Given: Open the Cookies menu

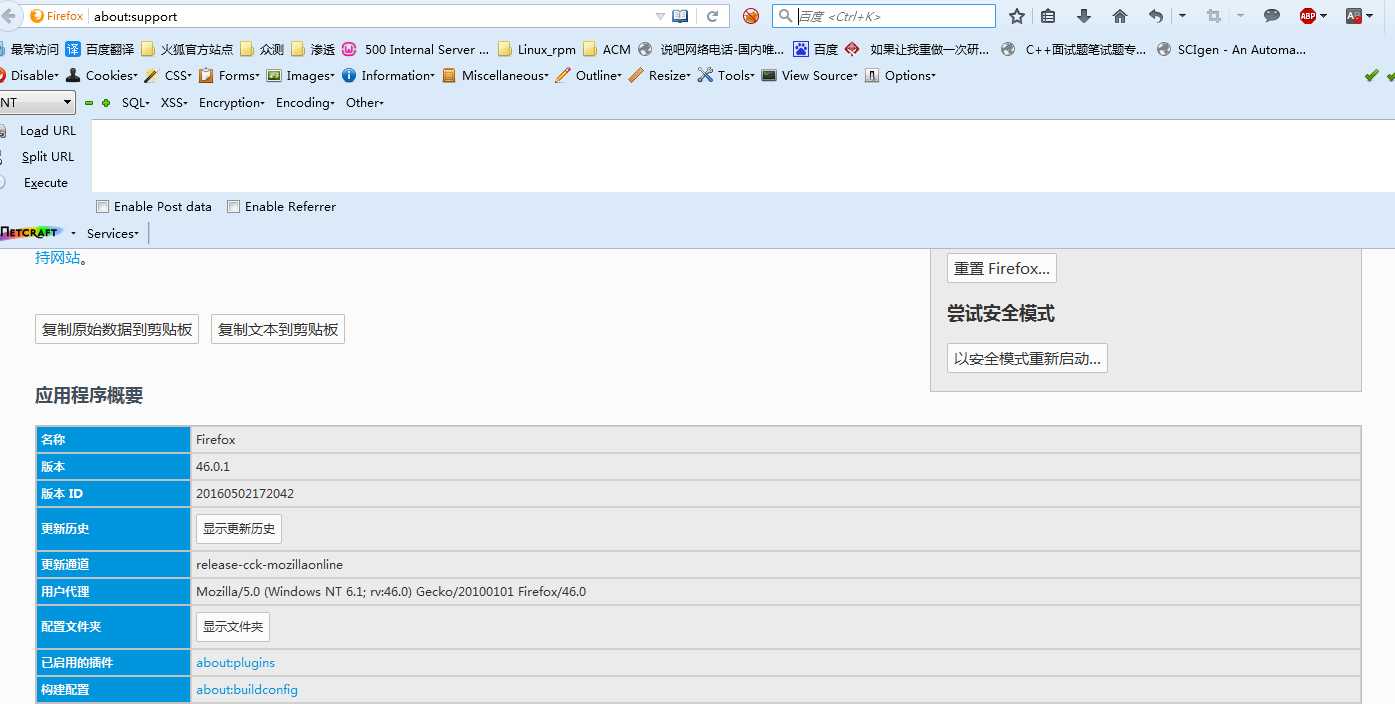Looking at the screenshot, I should point(101,76).
